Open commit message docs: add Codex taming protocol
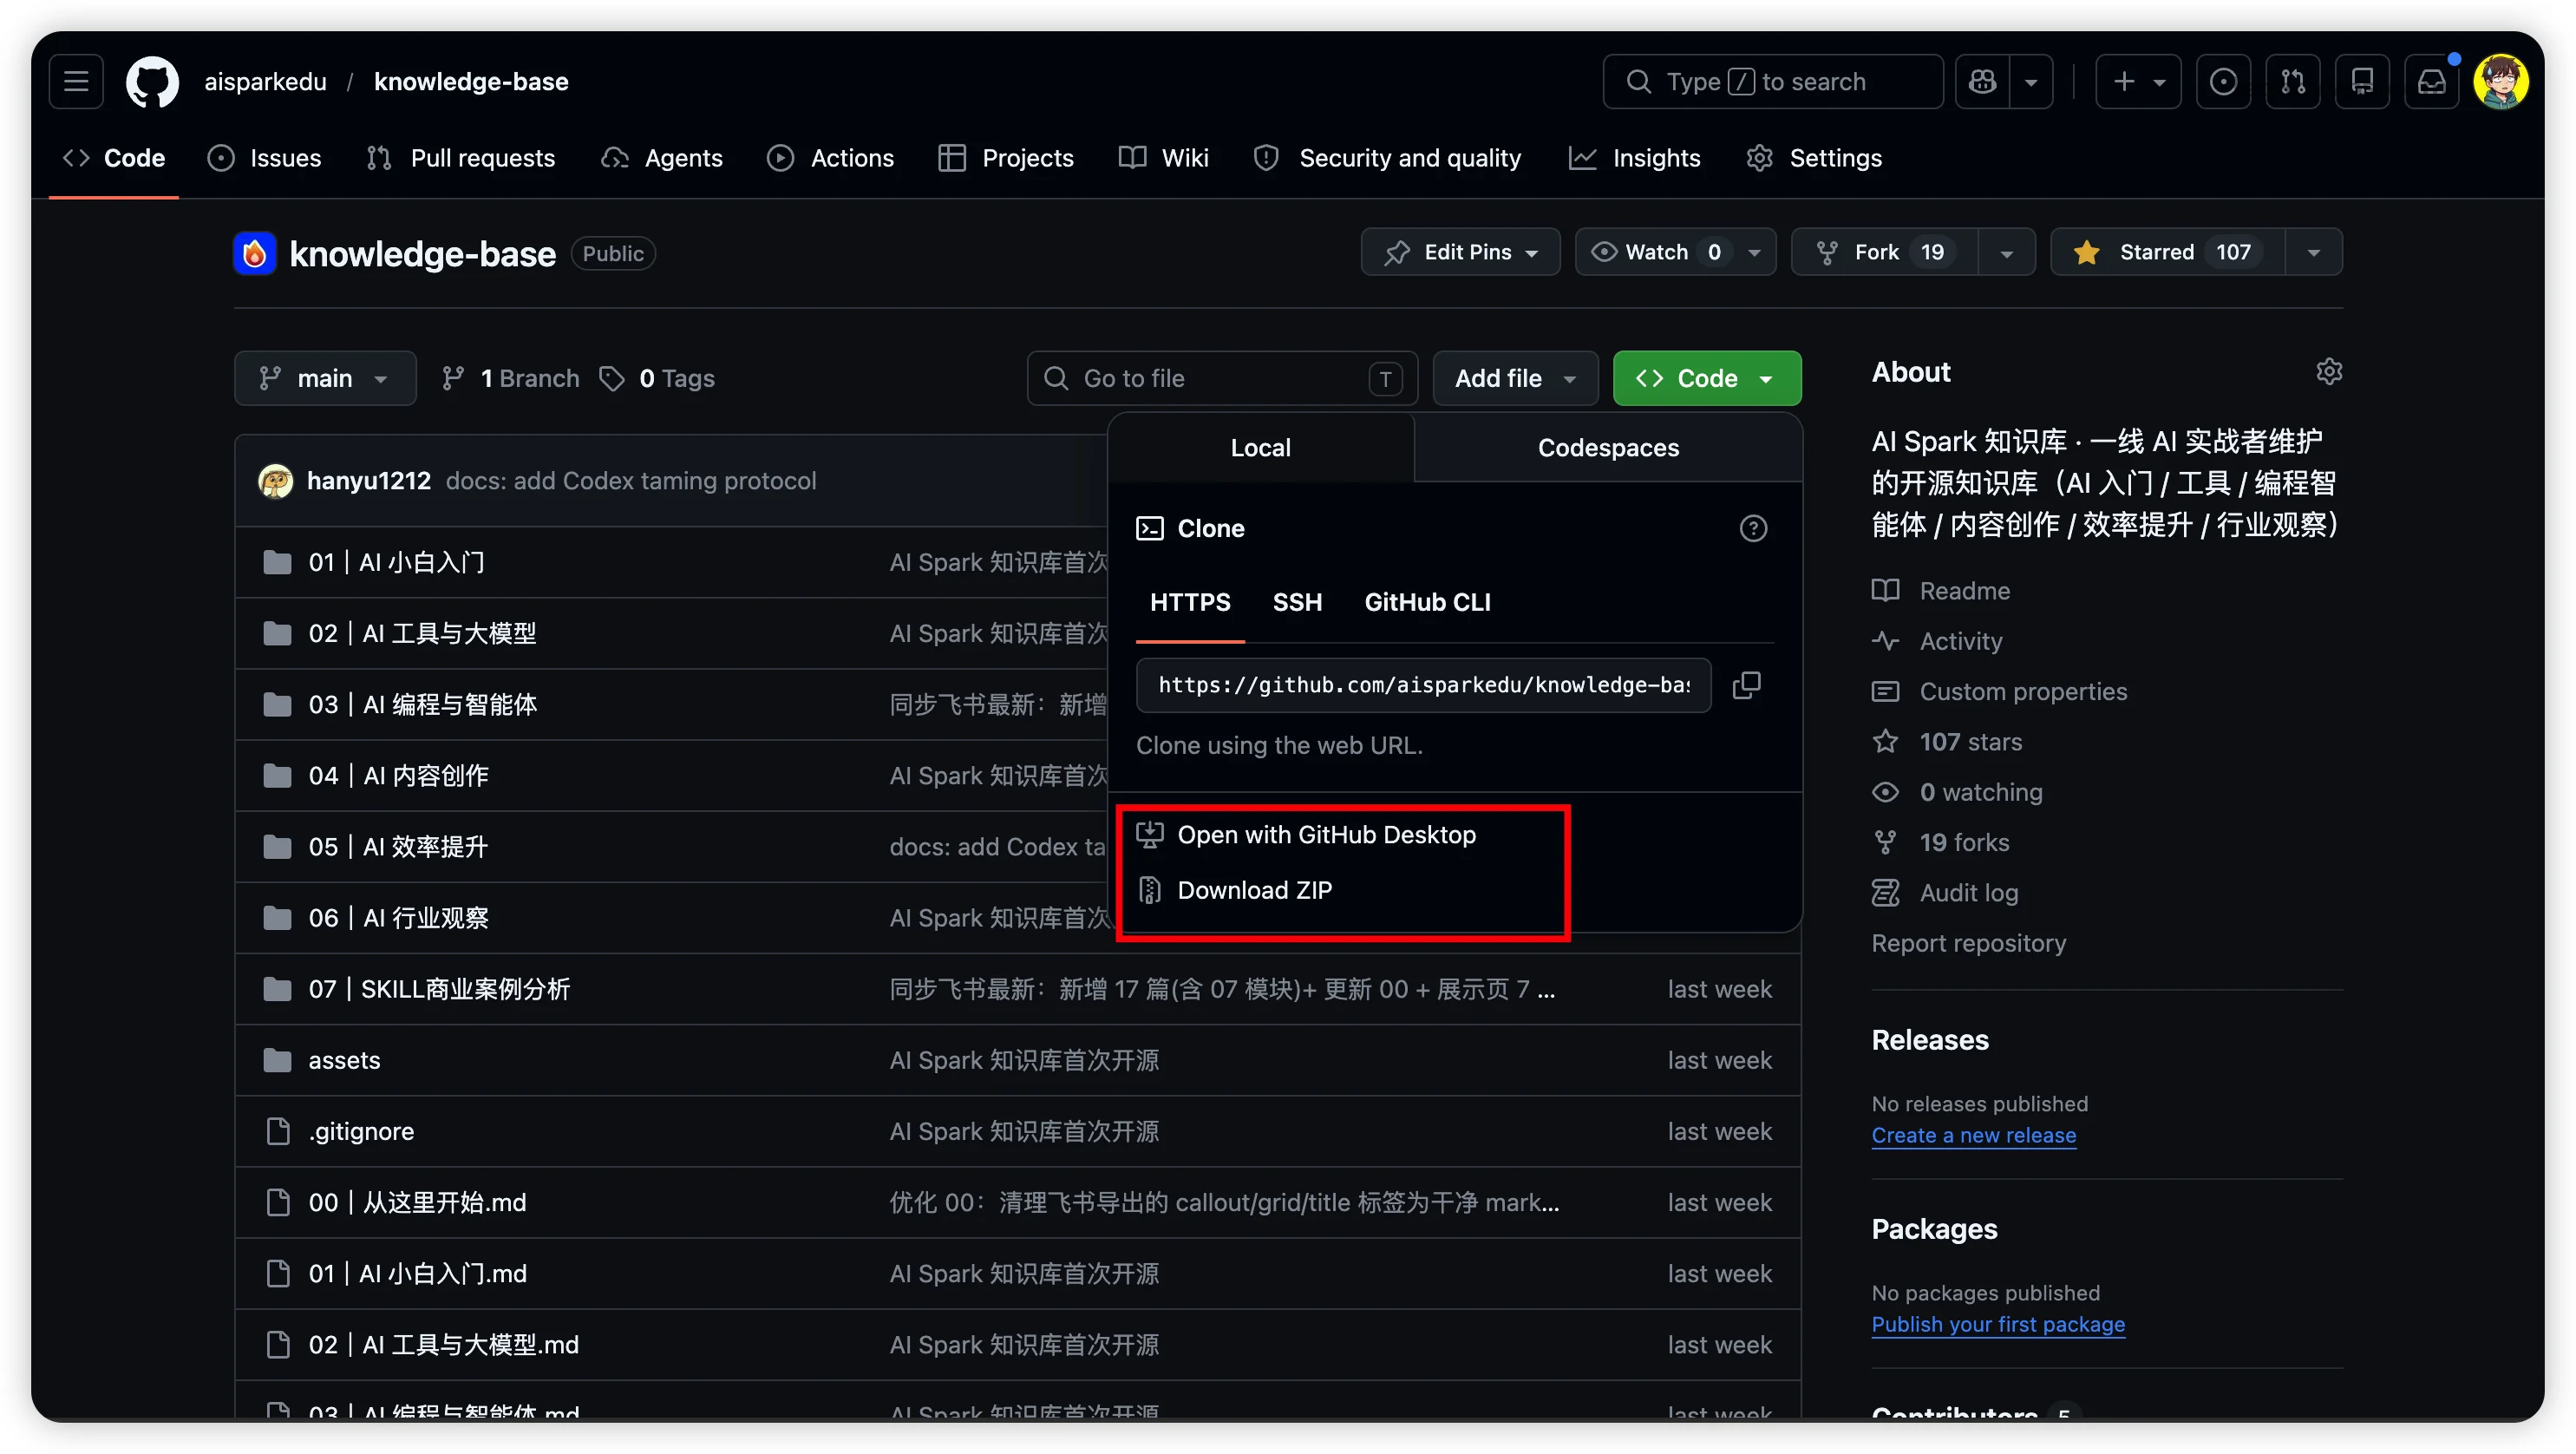Image resolution: width=2576 pixels, height=1454 pixels. pos(630,481)
